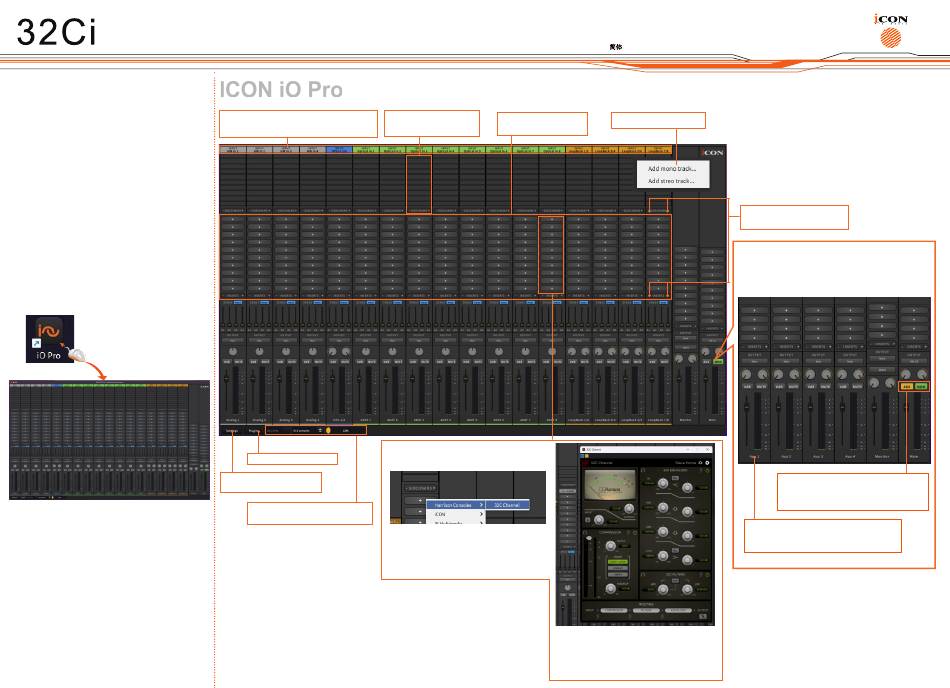The width and height of the screenshot is (950, 688).
Task: Expand the section header below Analog 1's plus slots
Action: (x=233, y=296)
